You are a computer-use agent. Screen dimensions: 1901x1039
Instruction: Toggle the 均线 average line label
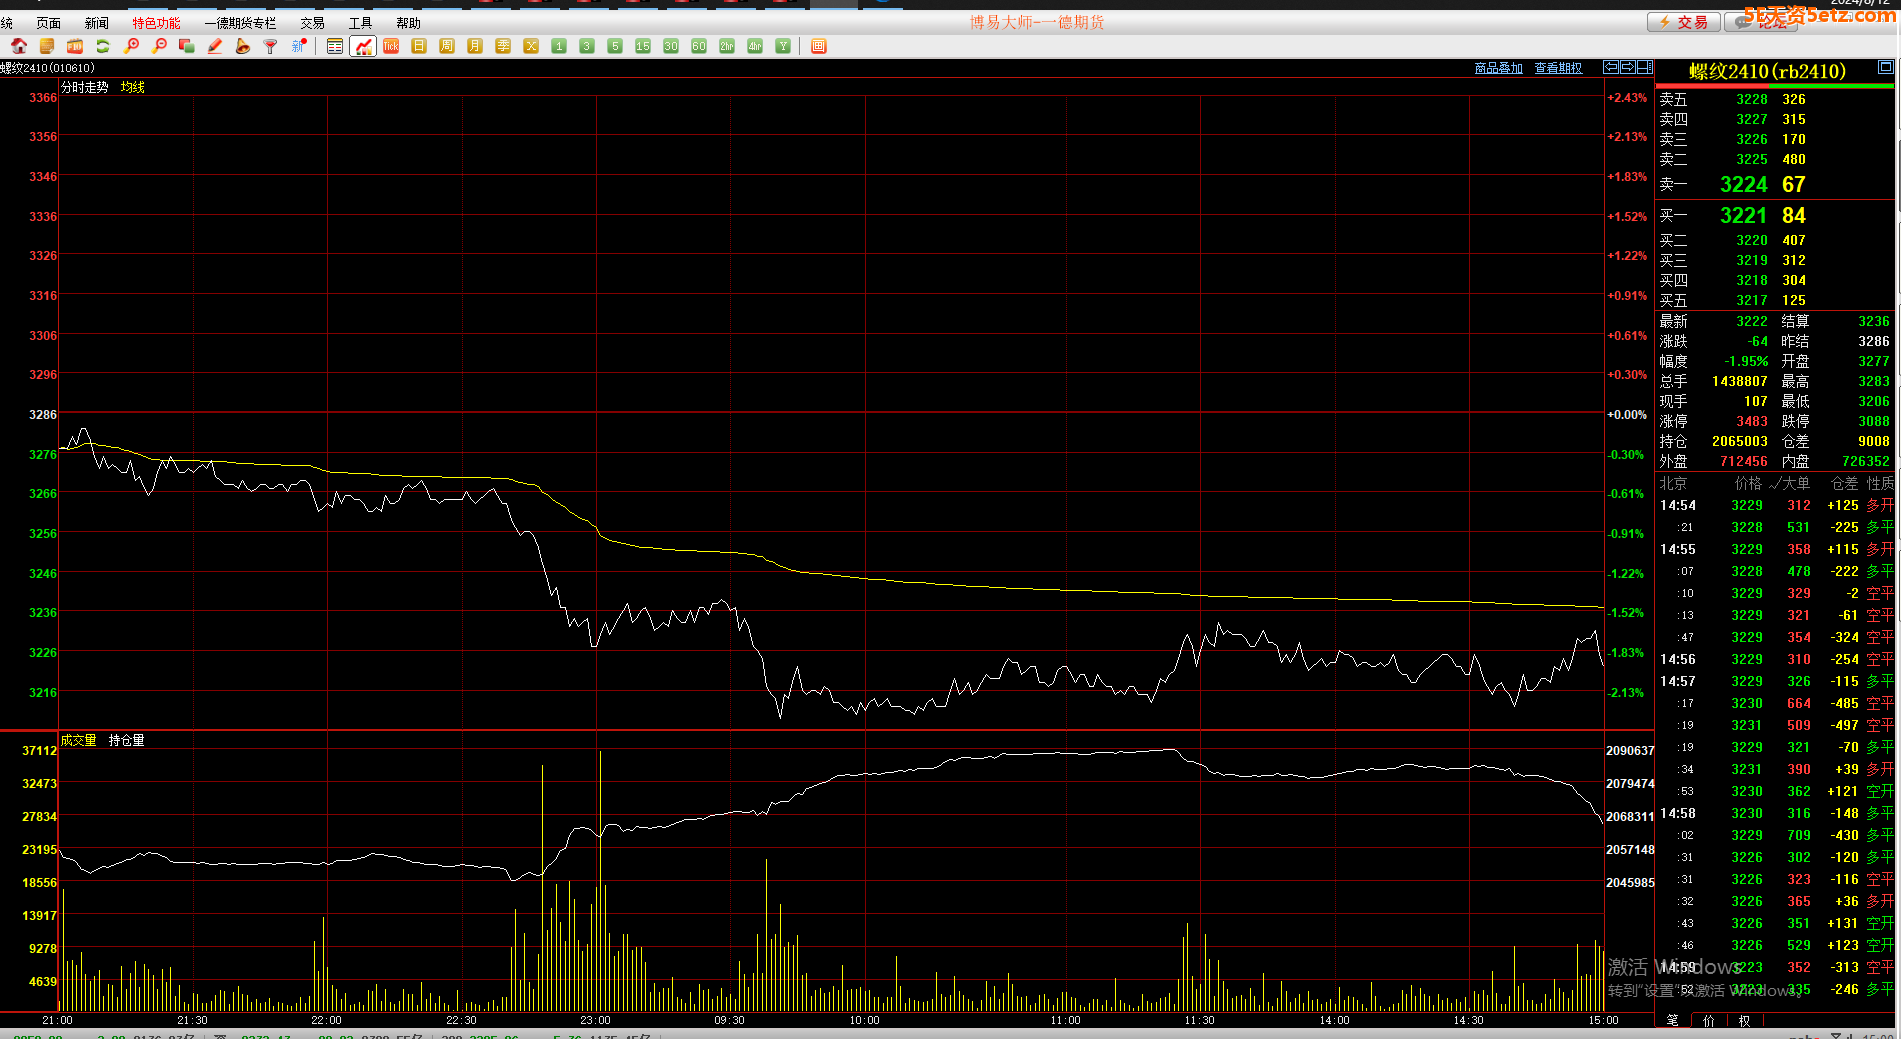pyautogui.click(x=132, y=88)
